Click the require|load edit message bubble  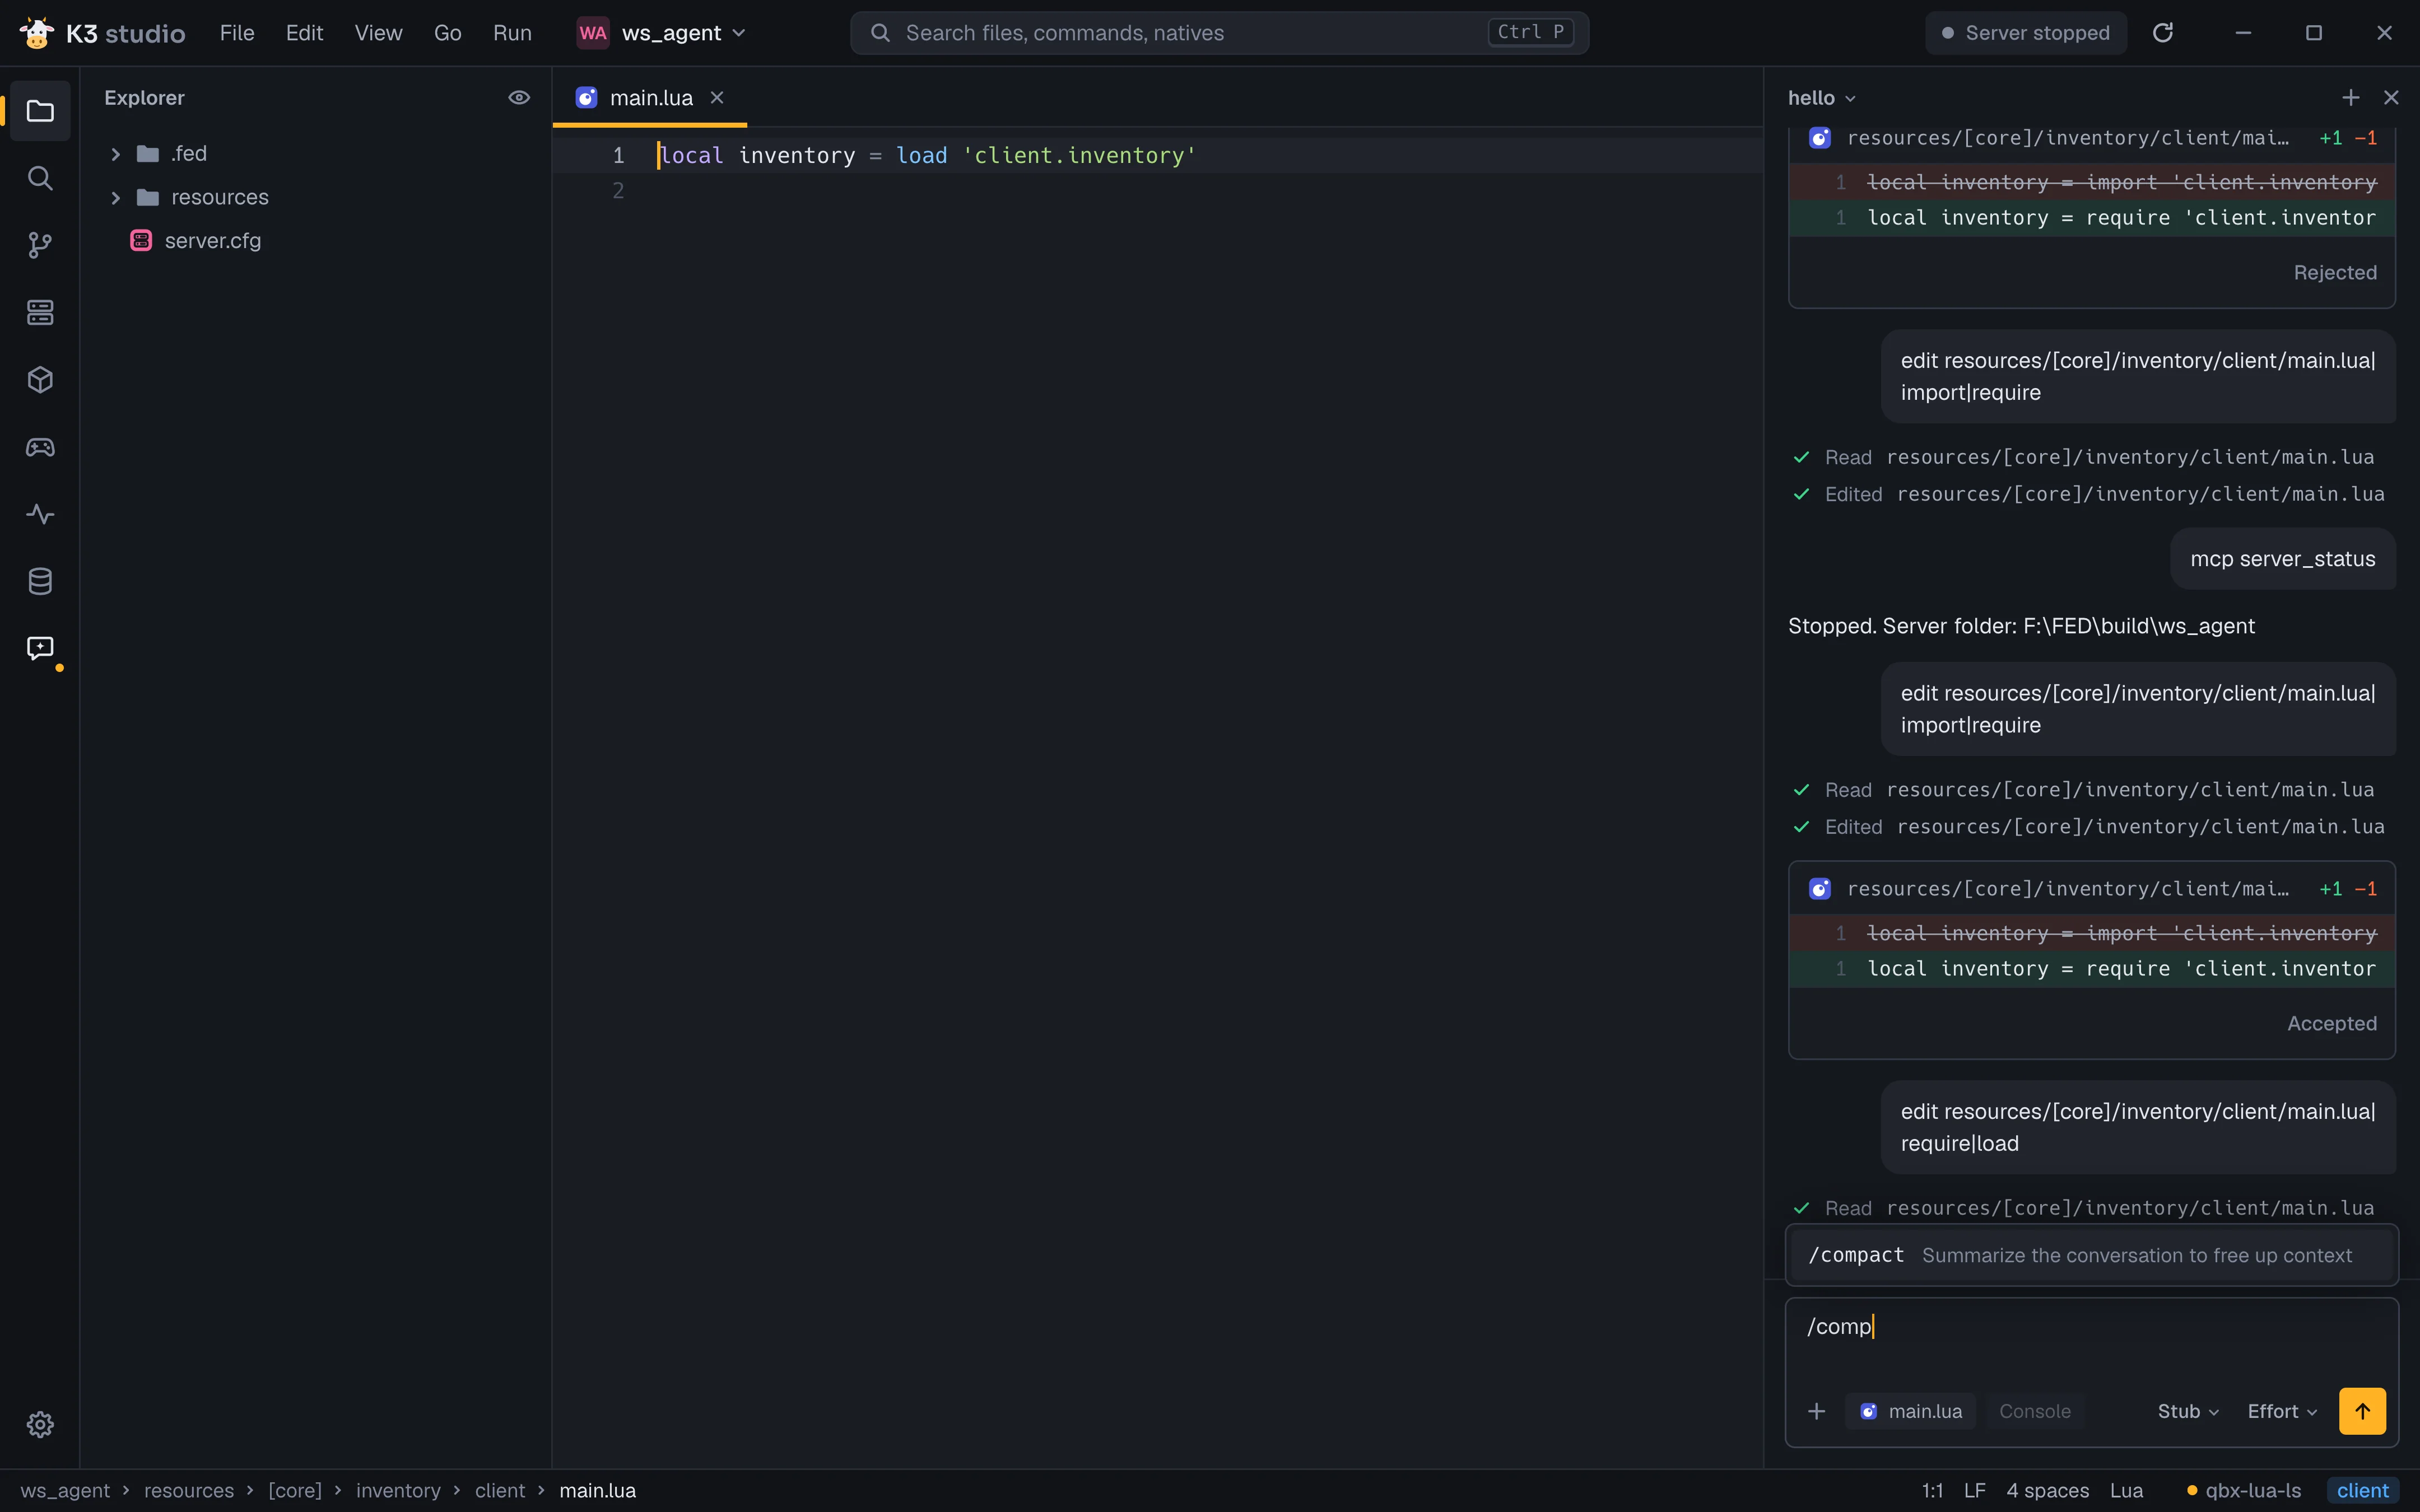coord(2138,1127)
